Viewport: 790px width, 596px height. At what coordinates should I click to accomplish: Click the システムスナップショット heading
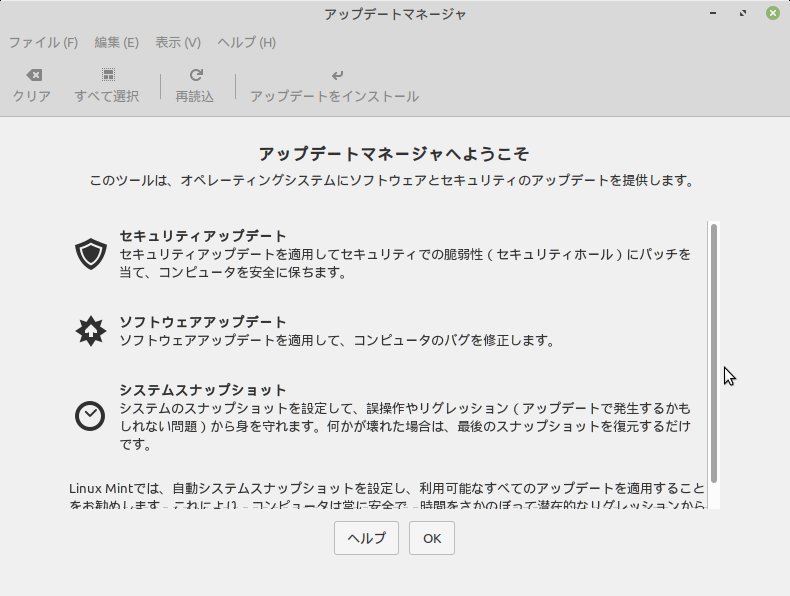[x=203, y=390]
